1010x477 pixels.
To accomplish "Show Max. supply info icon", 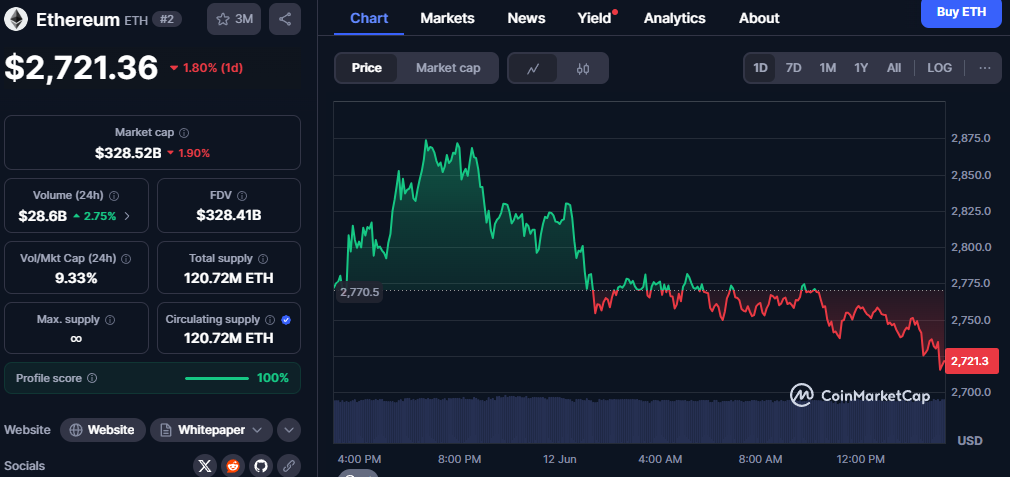I will 110,320.
